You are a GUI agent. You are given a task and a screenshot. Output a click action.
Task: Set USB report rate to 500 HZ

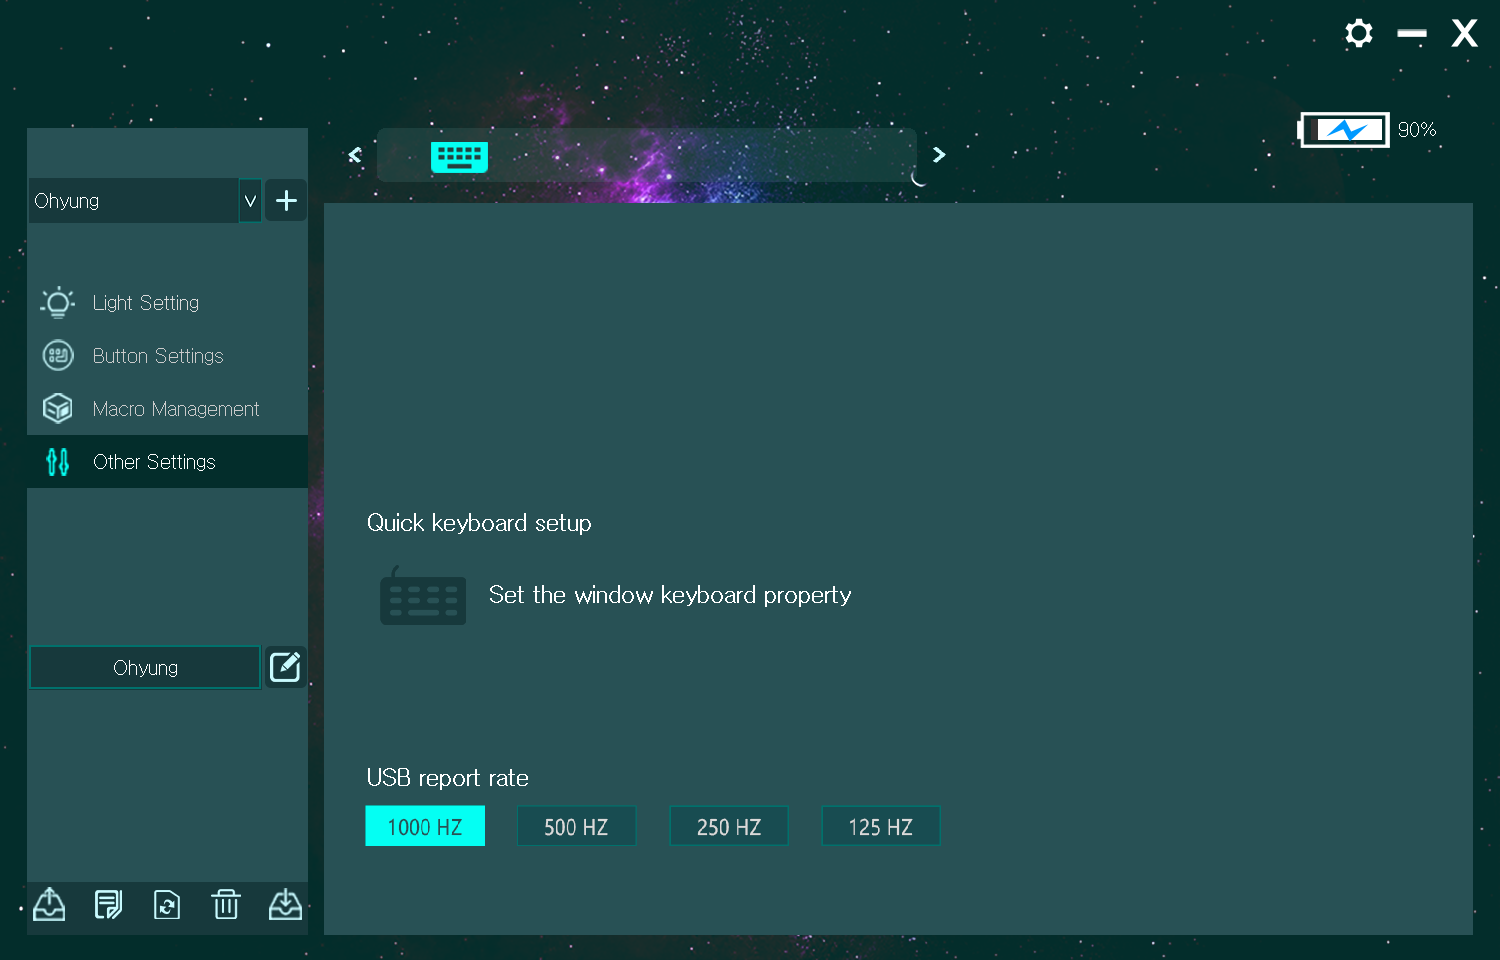point(576,826)
